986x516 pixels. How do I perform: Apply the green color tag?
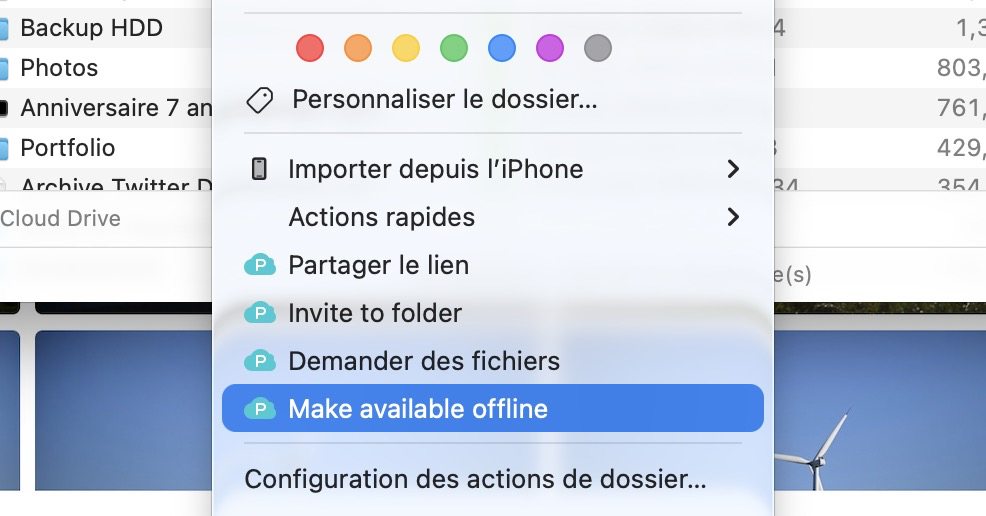(454, 47)
